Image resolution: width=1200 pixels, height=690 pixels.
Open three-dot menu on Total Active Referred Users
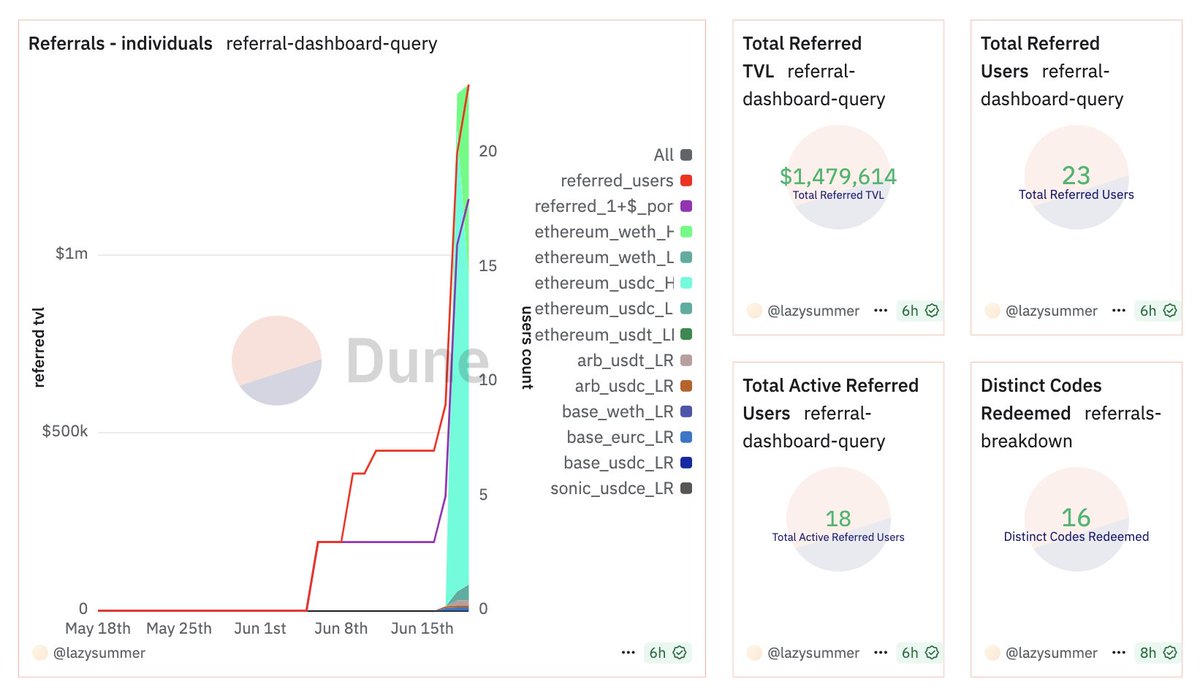pos(880,653)
